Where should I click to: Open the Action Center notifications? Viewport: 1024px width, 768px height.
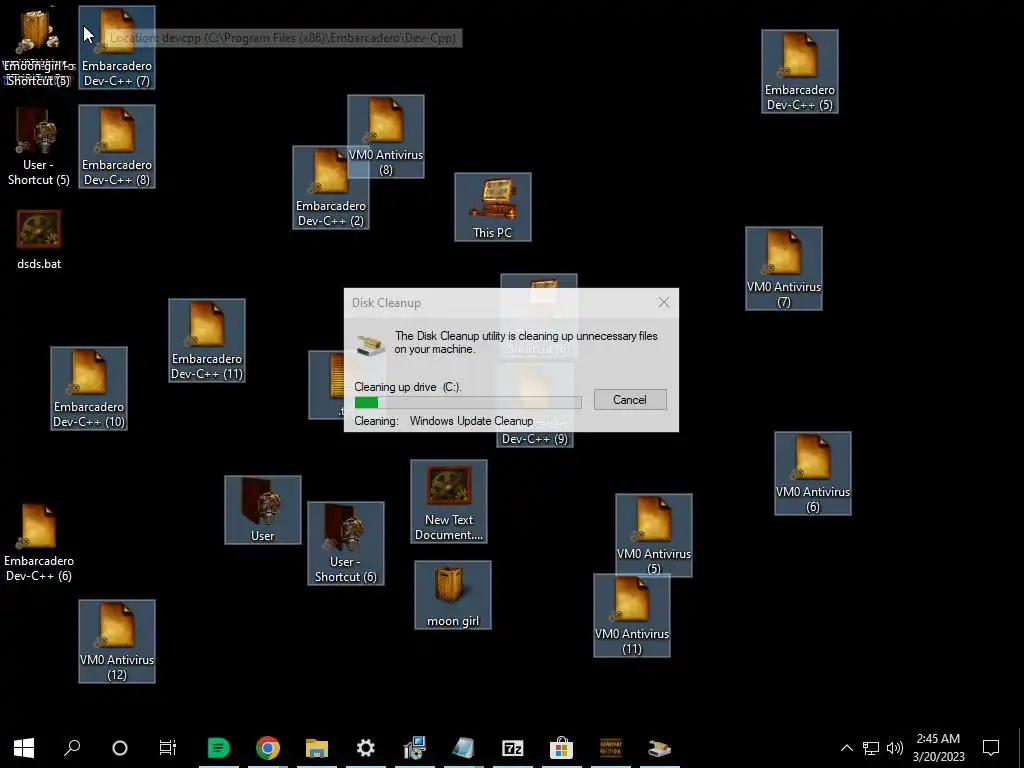tap(991, 748)
